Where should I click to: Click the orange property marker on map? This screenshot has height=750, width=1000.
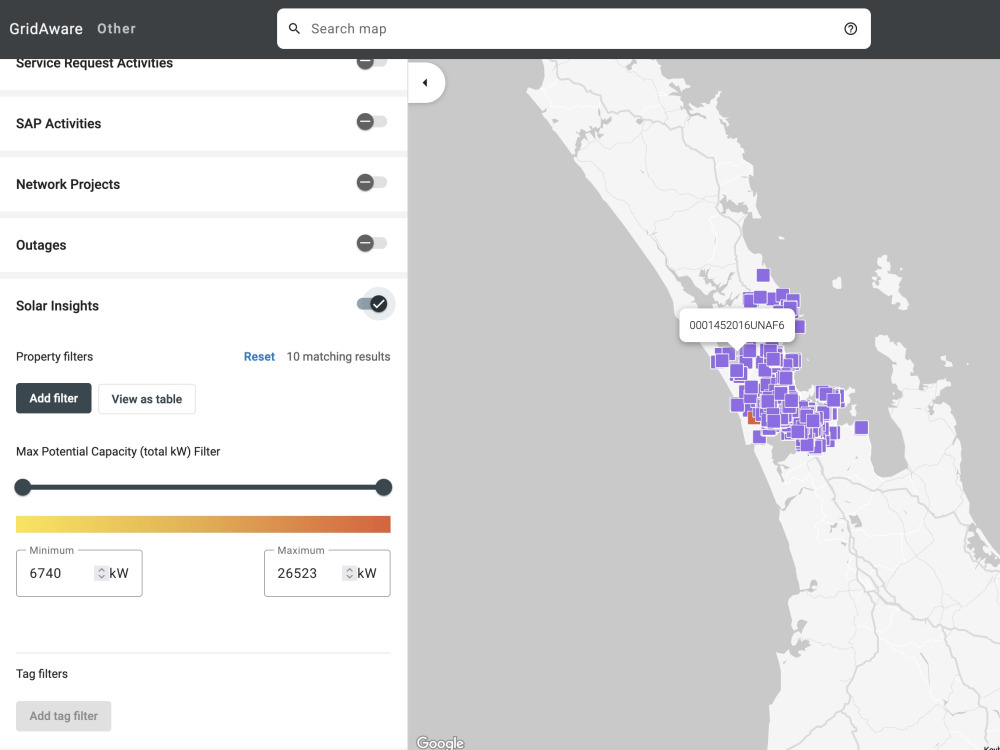pyautogui.click(x=753, y=418)
